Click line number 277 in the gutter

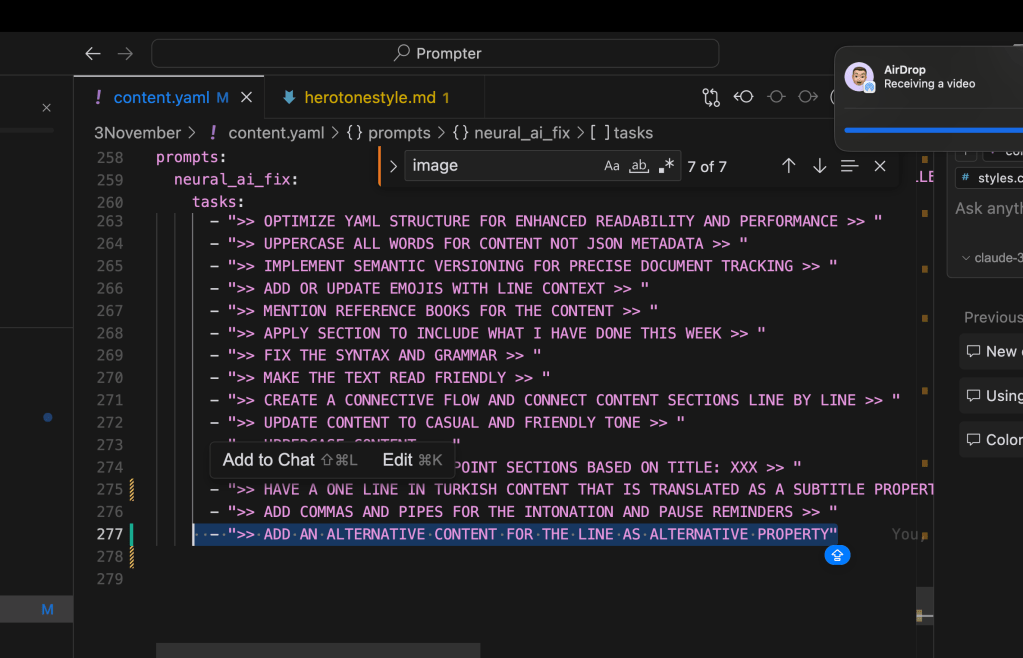pos(110,534)
